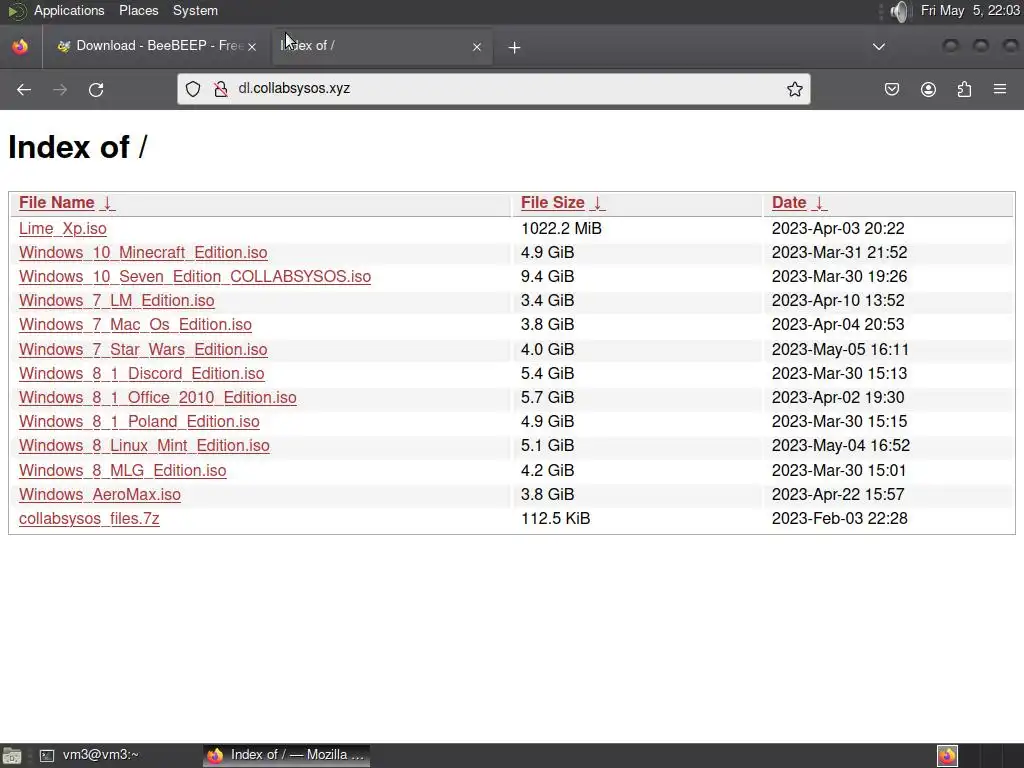
Task: Click the Firefox icon in bottom tray
Action: point(948,756)
